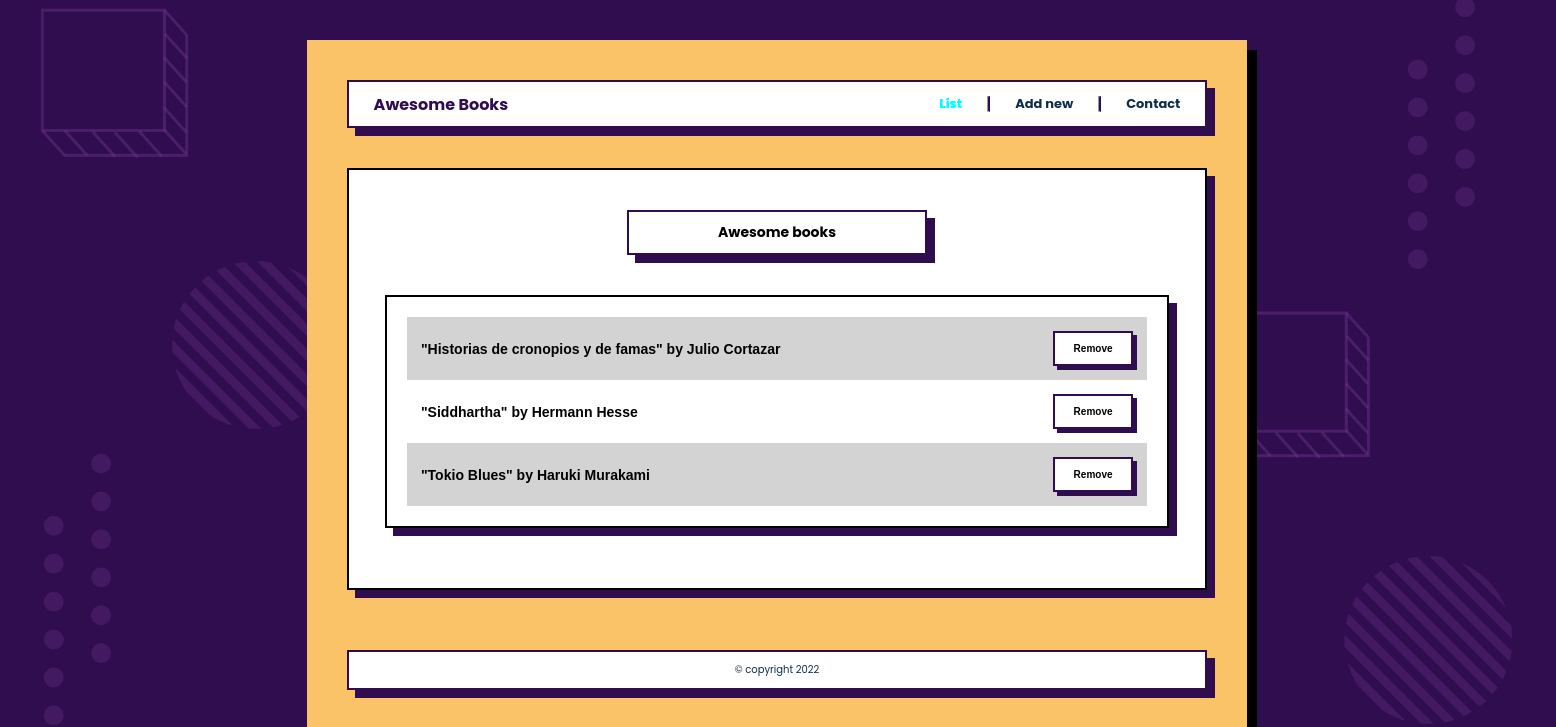This screenshot has width=1556, height=727.
Task: Remove "Historias de cronopios y de famas" book
Action: click(x=1093, y=348)
